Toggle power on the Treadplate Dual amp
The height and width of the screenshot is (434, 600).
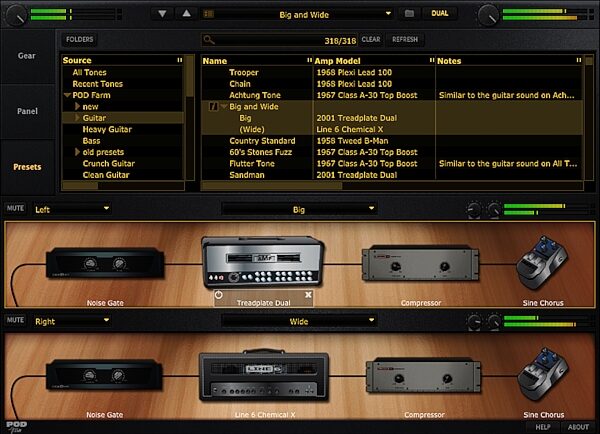pyautogui.click(x=218, y=295)
